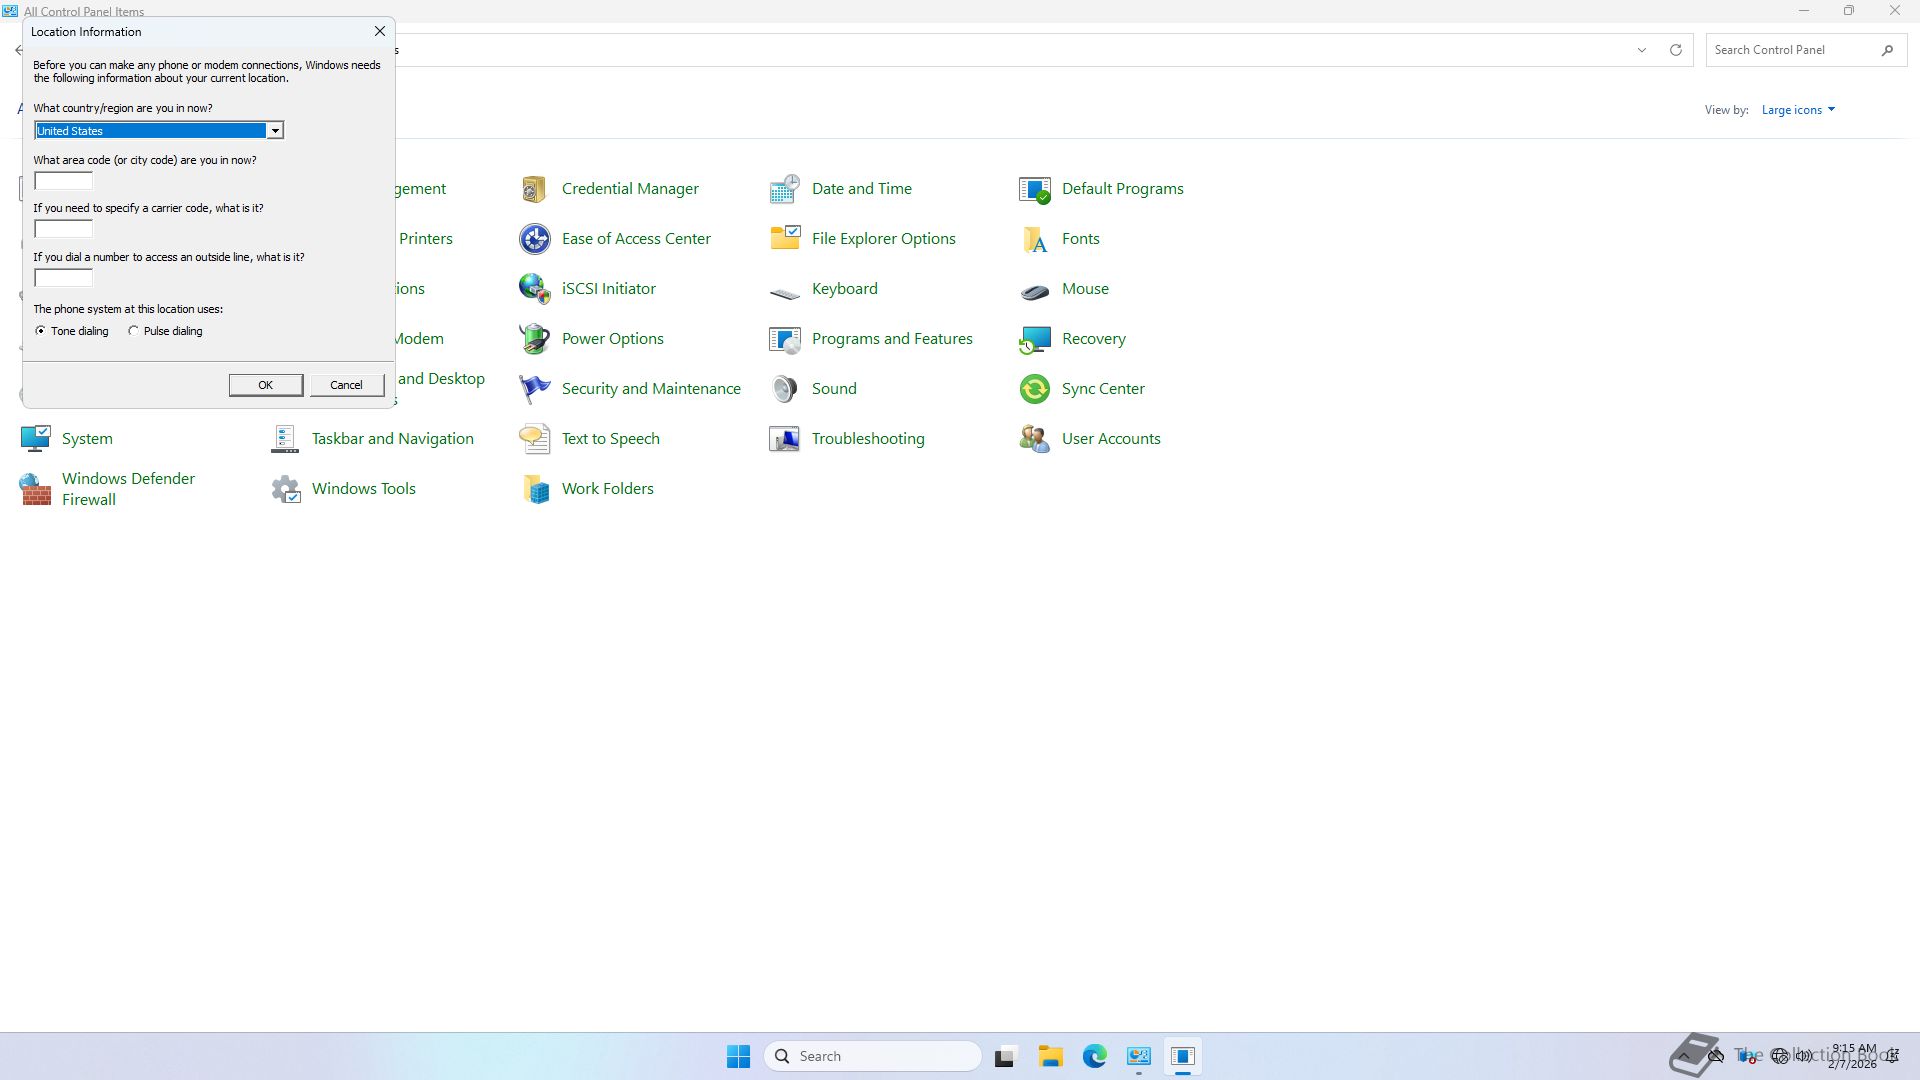
Task: Click the Windows Defender Firewall icon
Action: click(x=36, y=489)
